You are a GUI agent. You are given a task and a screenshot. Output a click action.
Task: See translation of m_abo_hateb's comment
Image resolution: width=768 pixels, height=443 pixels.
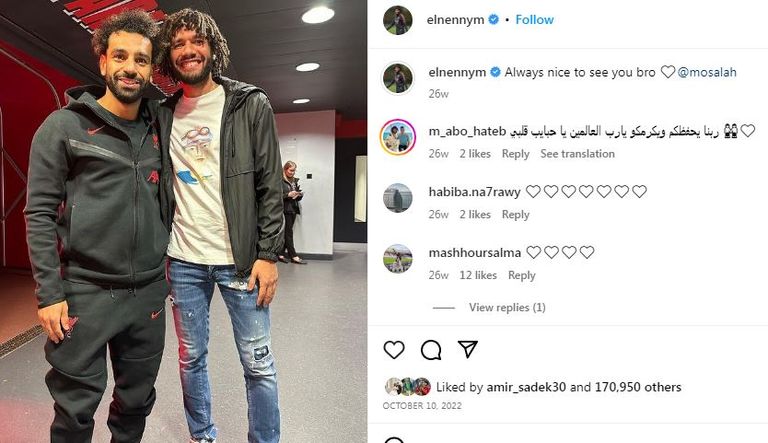[x=577, y=154]
